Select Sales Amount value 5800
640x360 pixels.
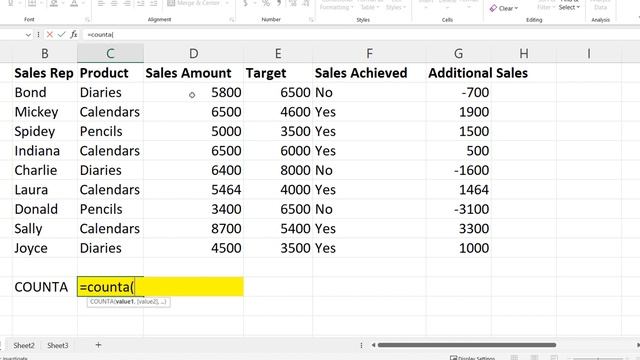click(x=193, y=92)
